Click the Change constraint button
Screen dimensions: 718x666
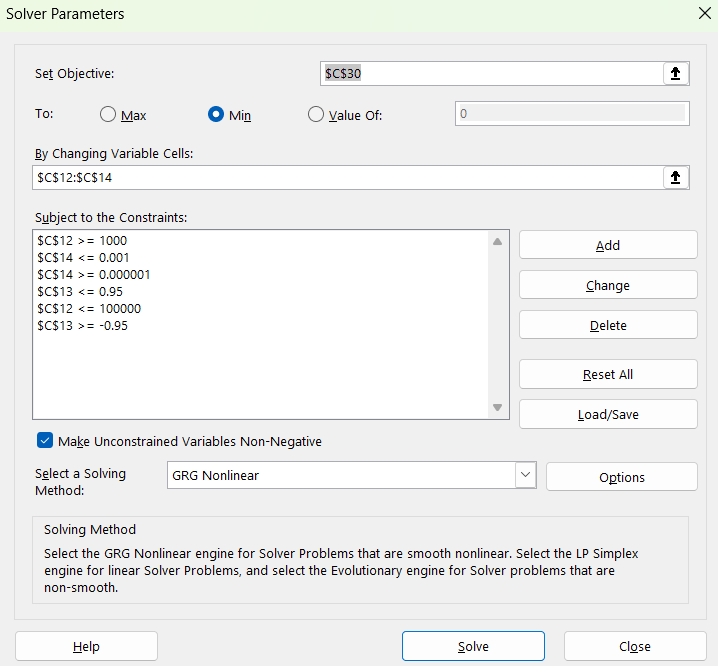pyautogui.click(x=607, y=285)
